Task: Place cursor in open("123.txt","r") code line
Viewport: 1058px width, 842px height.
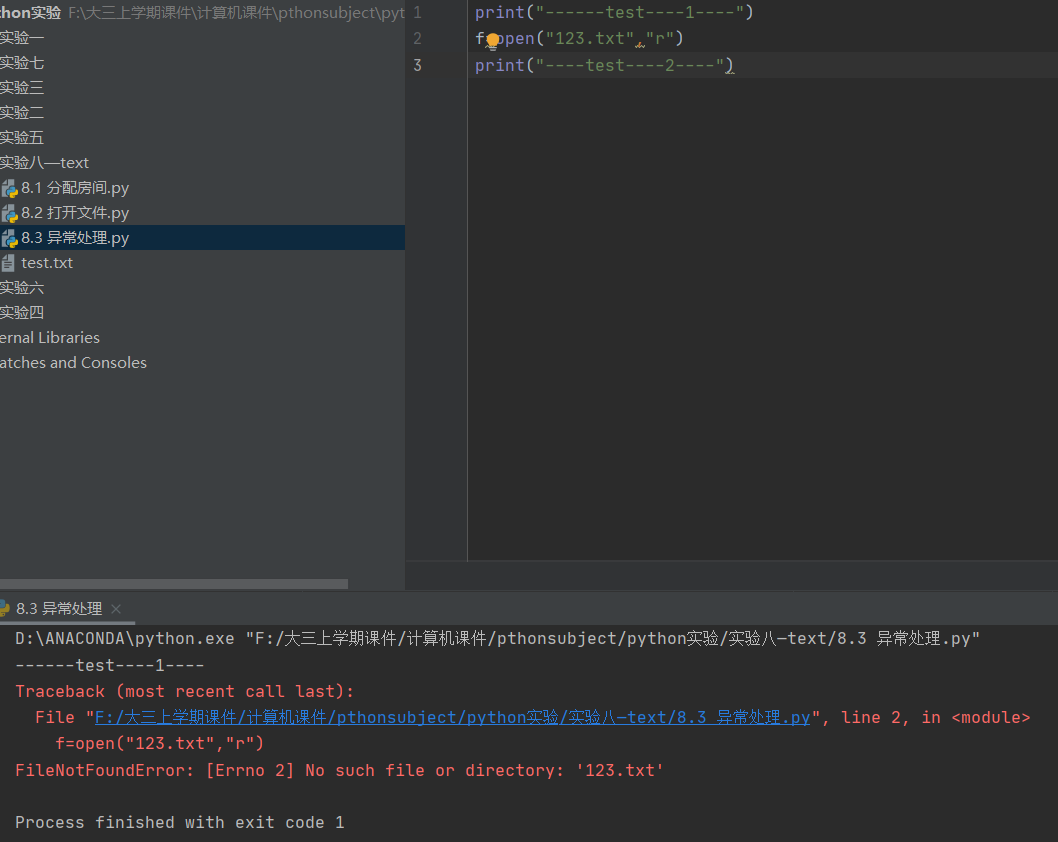Action: (579, 38)
